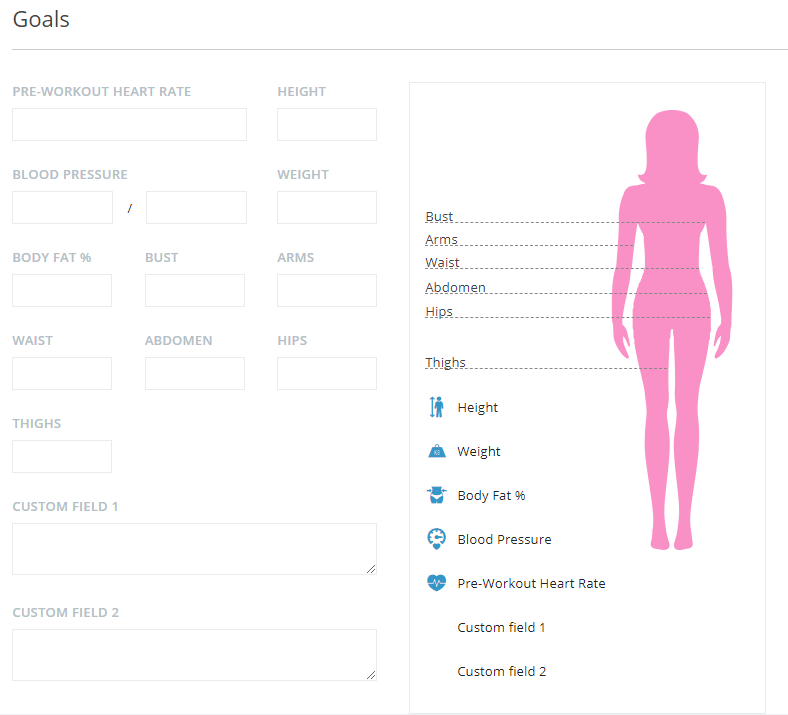Click the 'Custom field 1' legend text
The image size is (788, 715).
[501, 628]
